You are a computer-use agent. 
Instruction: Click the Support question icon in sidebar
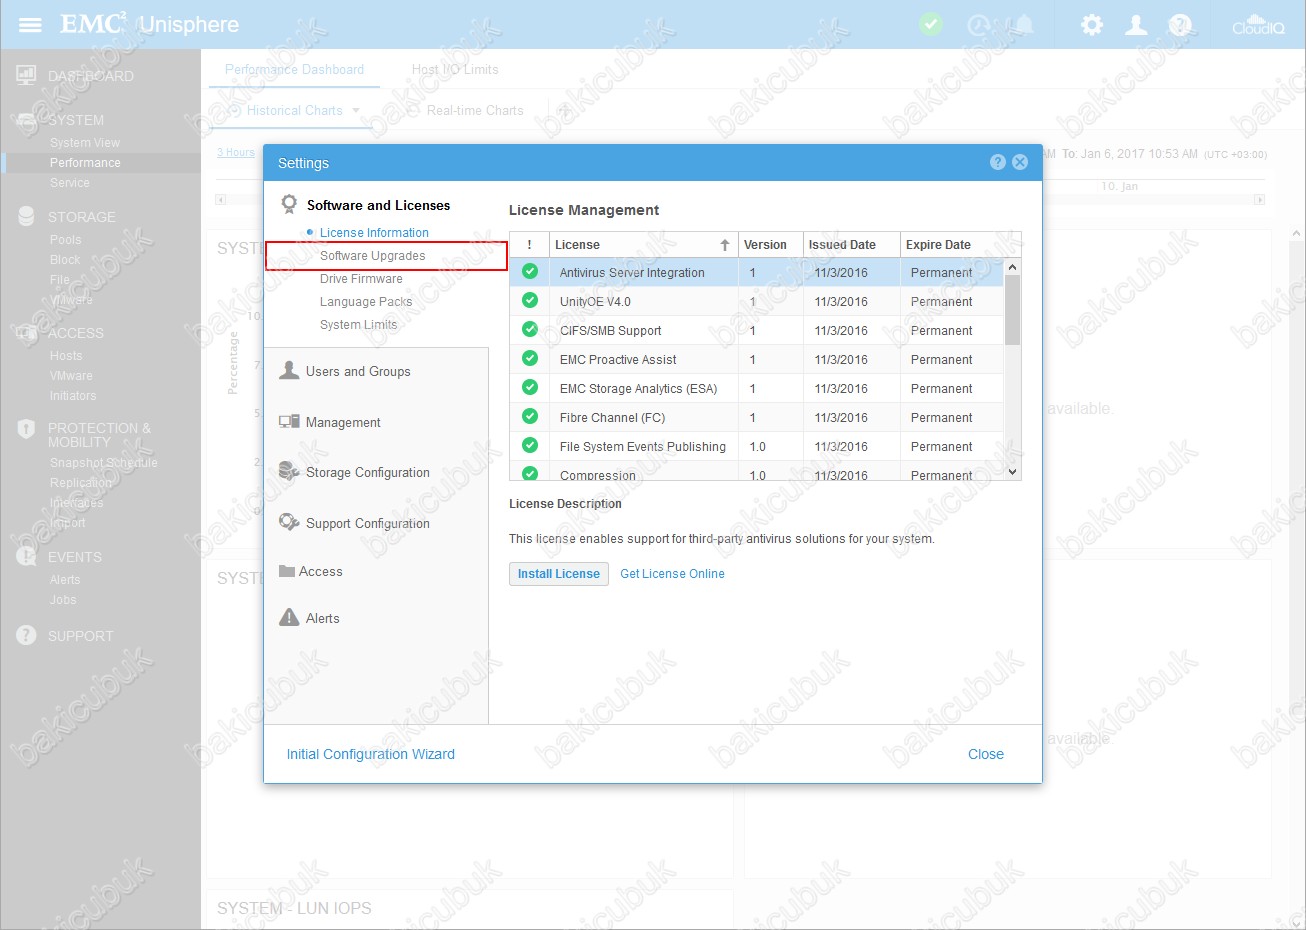[26, 635]
